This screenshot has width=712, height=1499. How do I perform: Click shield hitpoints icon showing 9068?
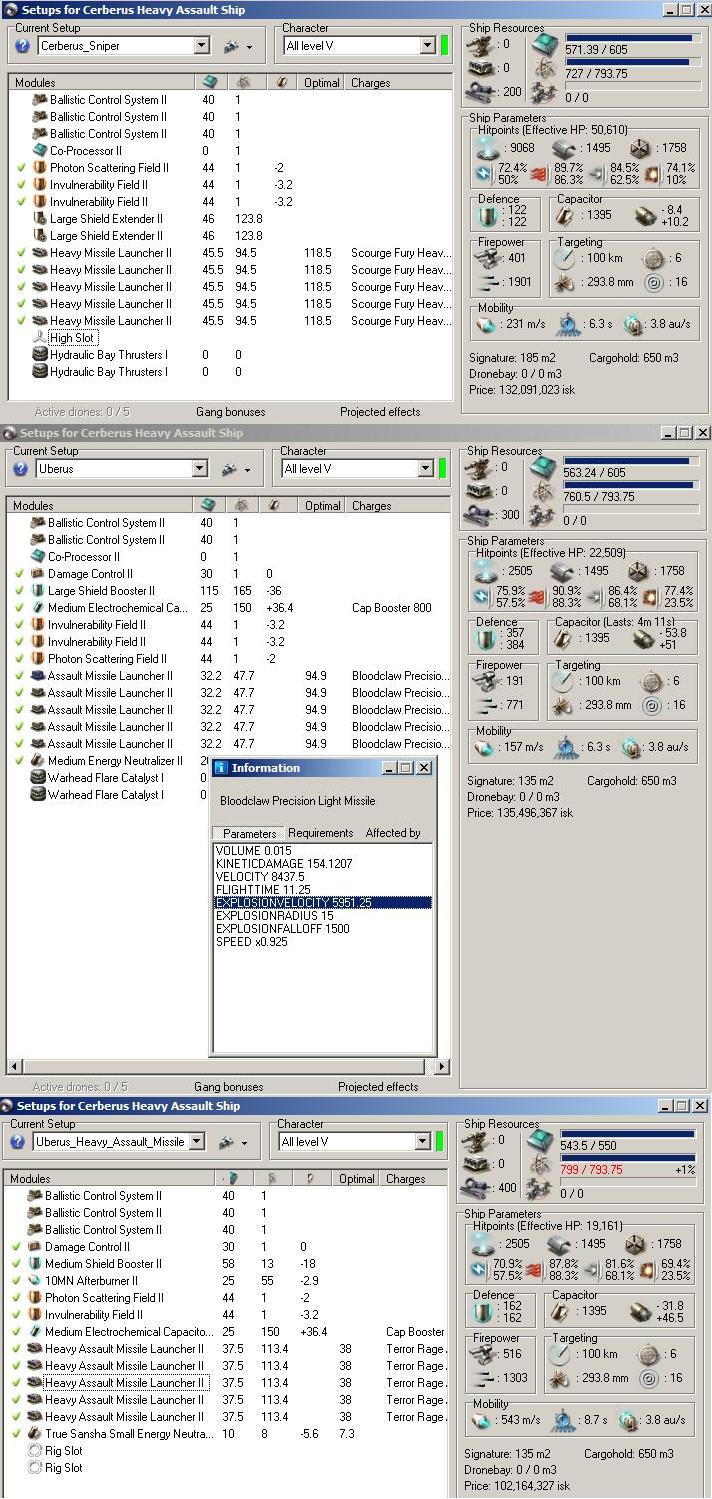tap(487, 148)
